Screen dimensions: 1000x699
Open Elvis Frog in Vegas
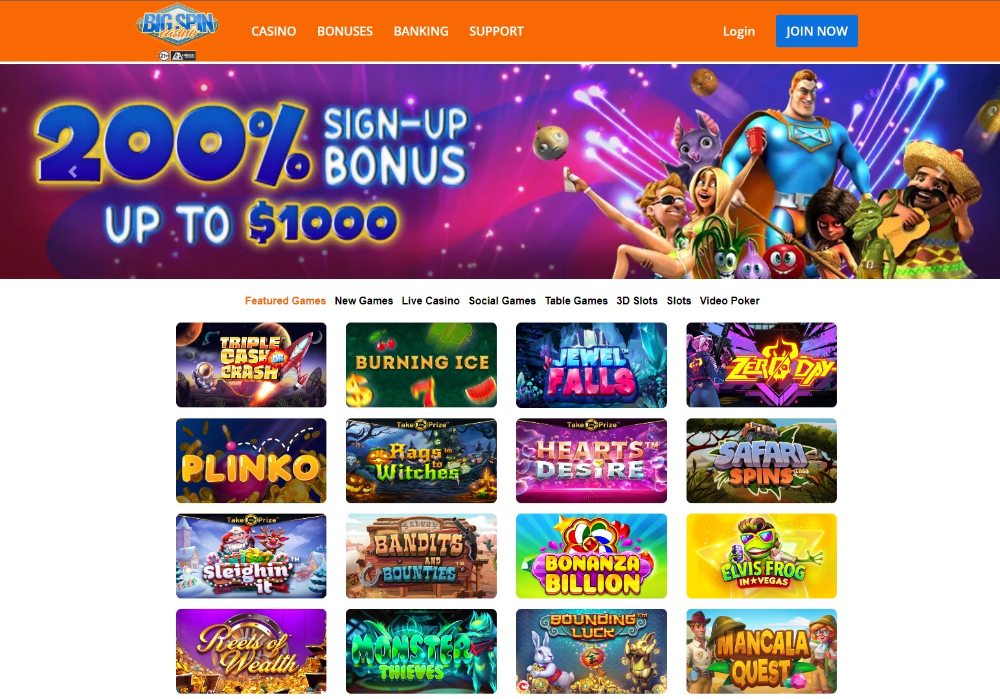point(761,556)
